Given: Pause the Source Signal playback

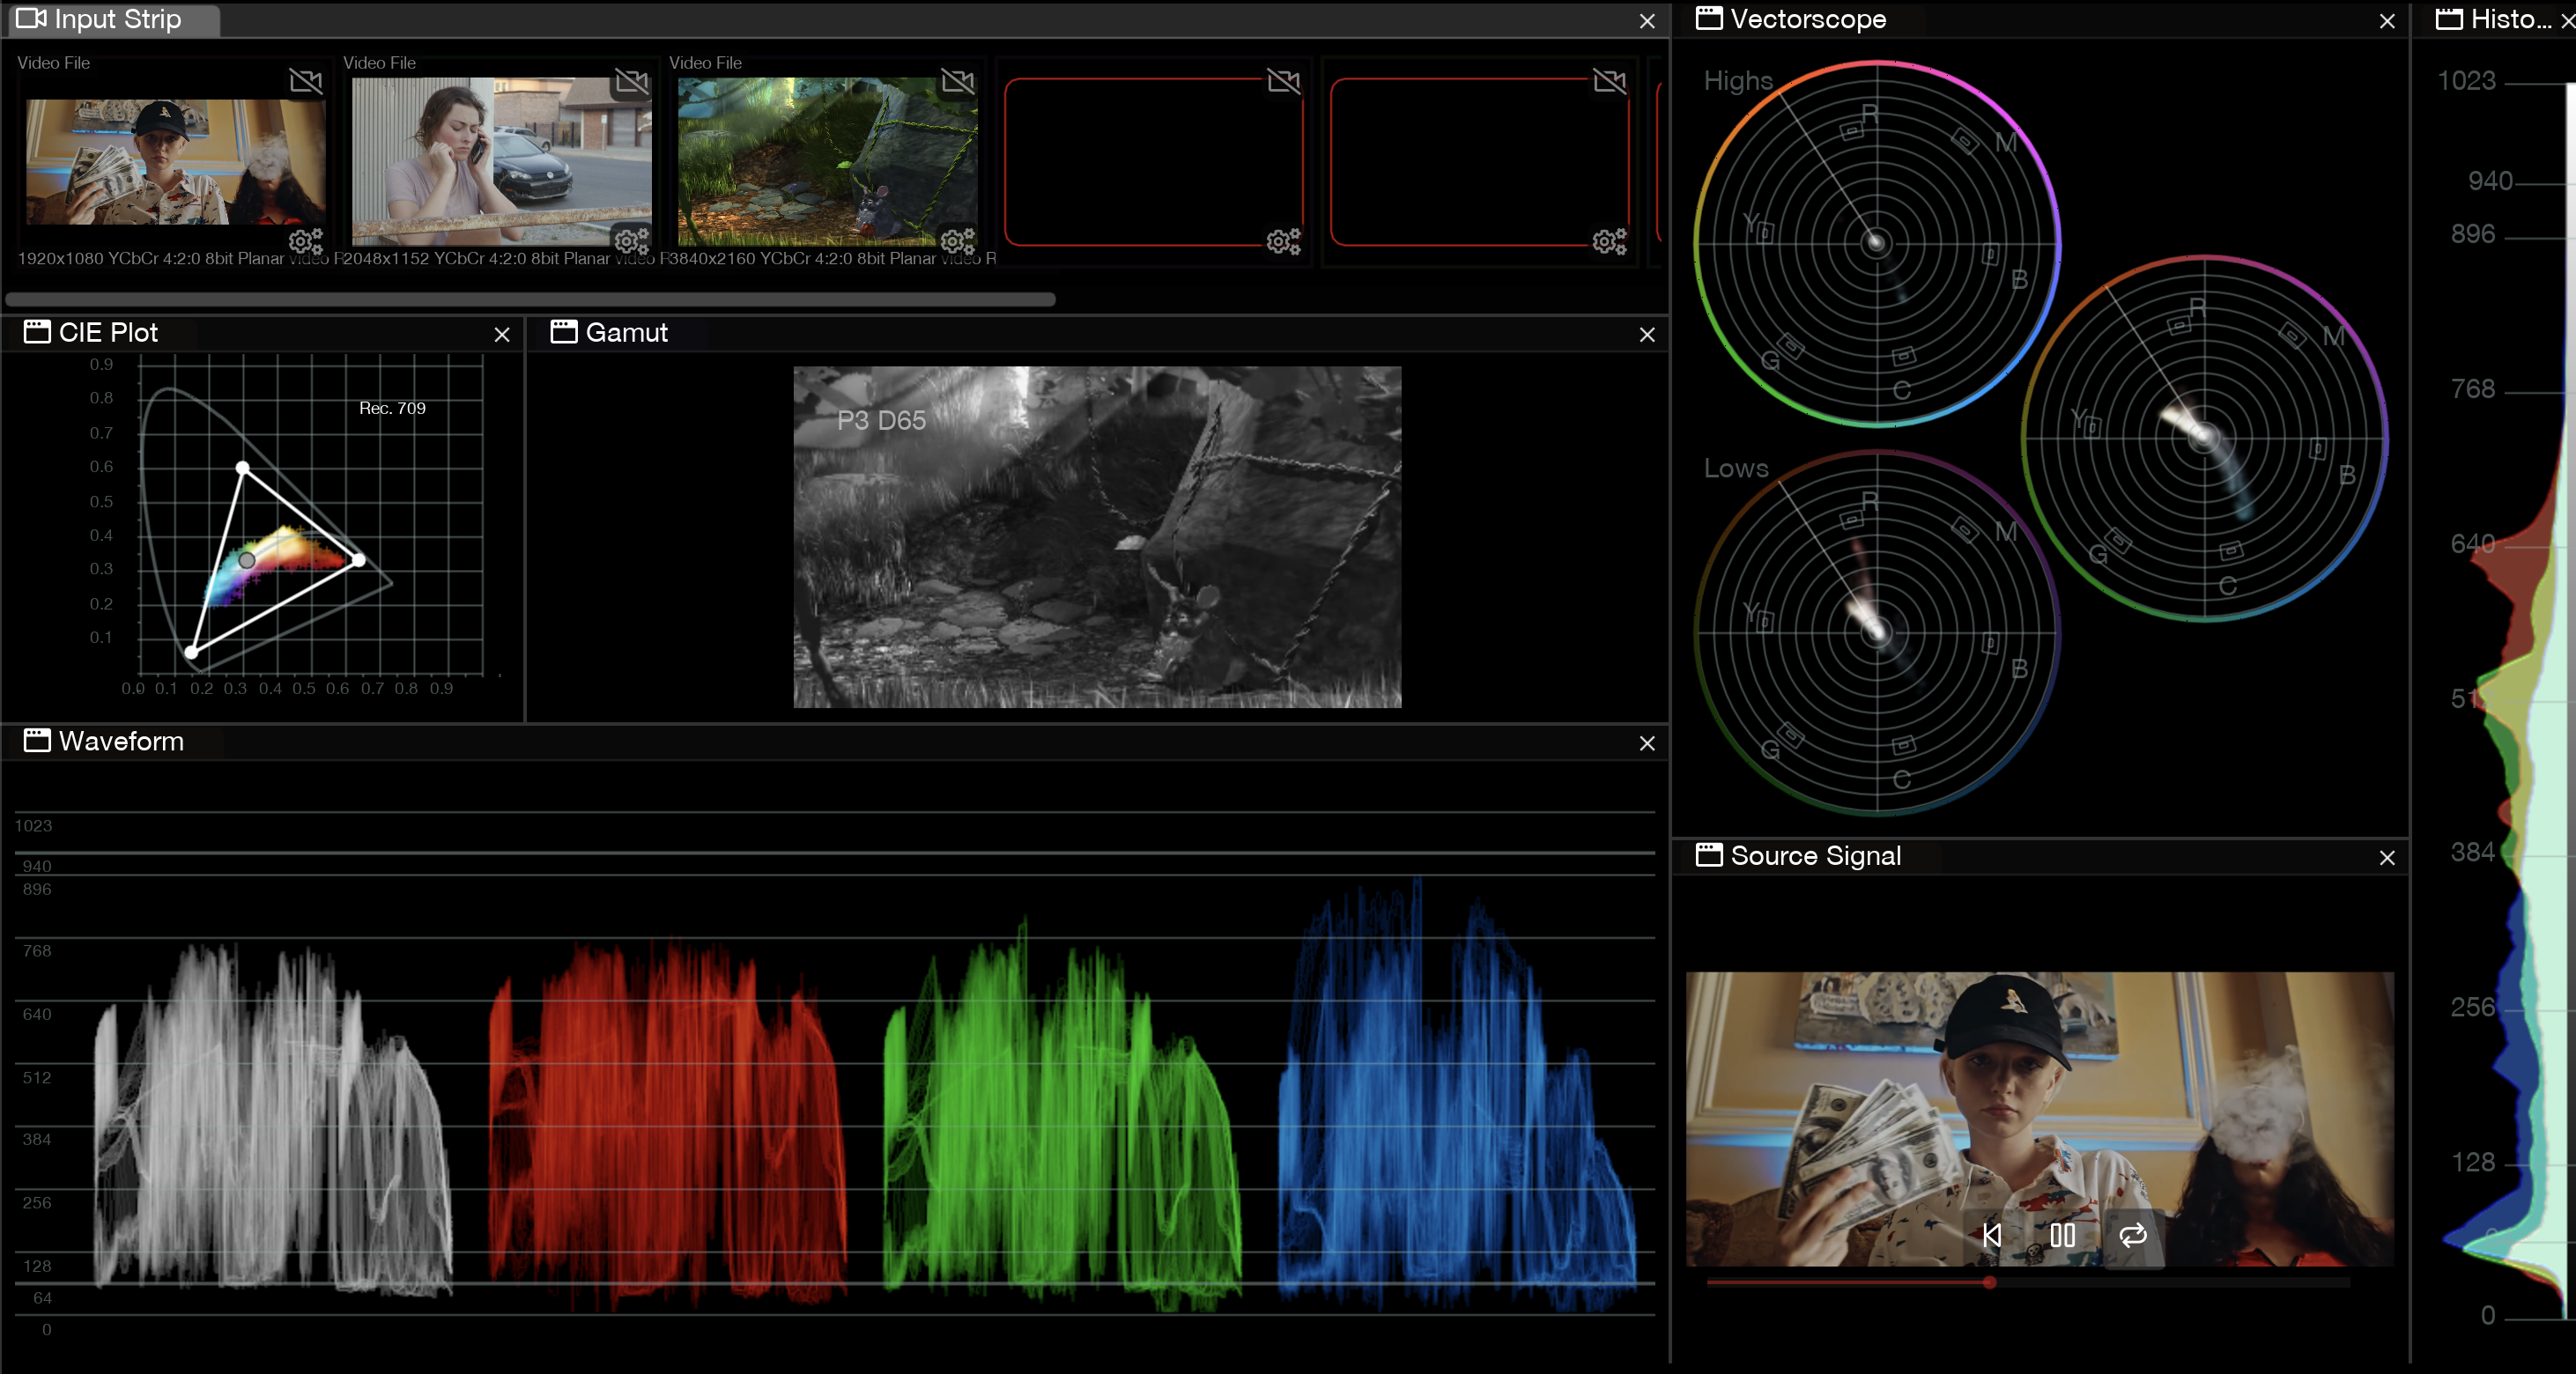Looking at the screenshot, I should [2062, 1235].
